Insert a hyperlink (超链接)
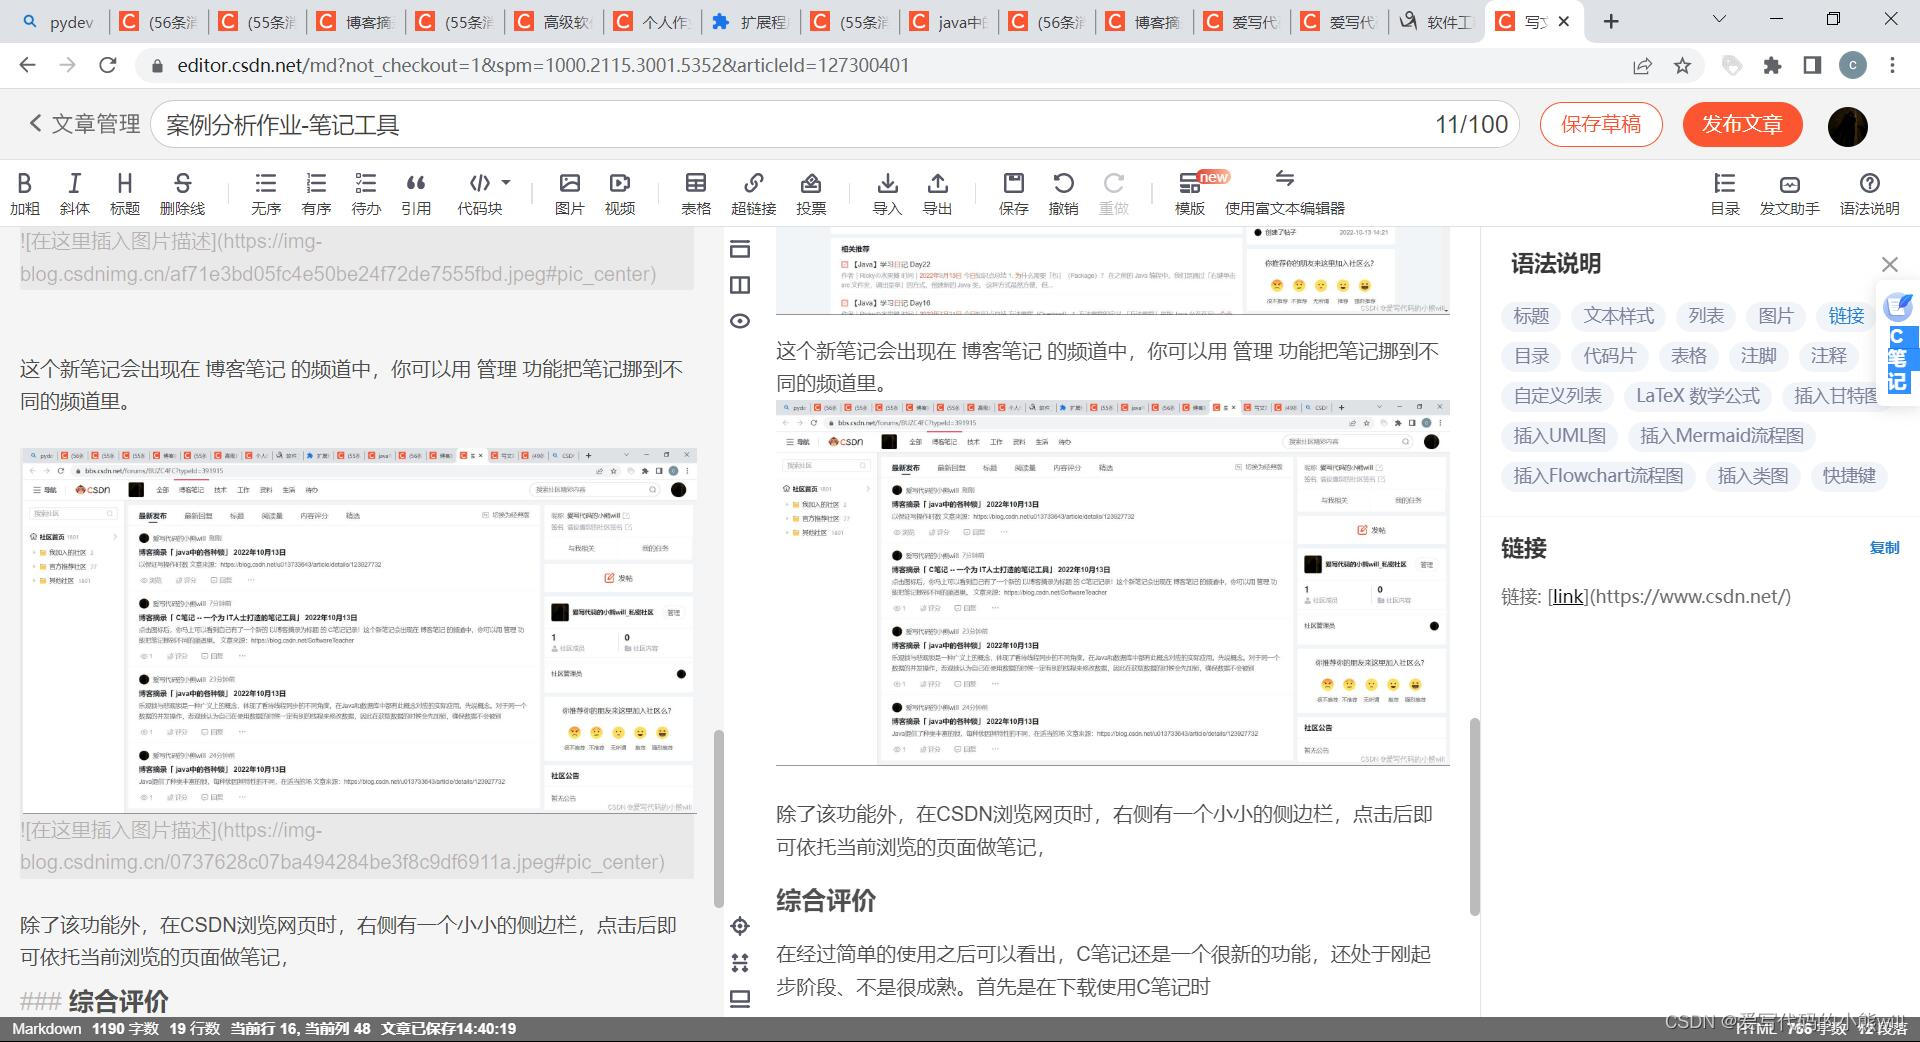Viewport: 1920px width, 1042px height. [754, 193]
